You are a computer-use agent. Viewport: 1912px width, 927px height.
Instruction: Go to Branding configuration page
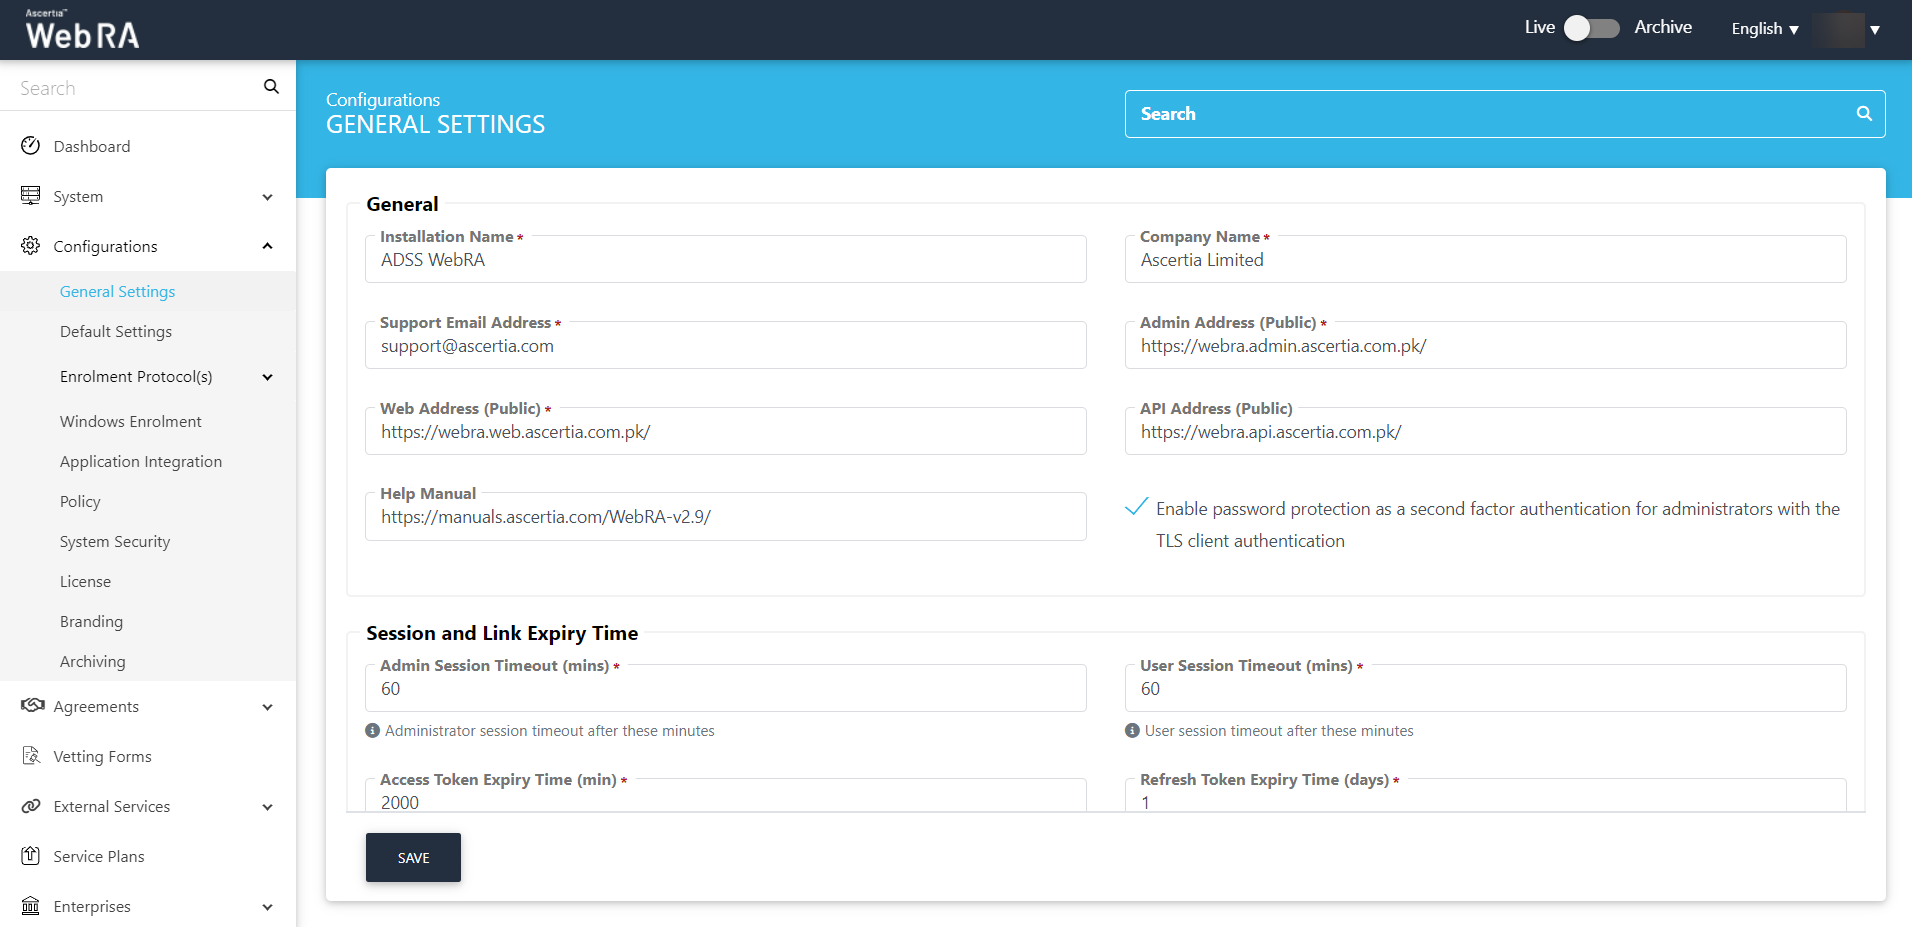point(91,621)
